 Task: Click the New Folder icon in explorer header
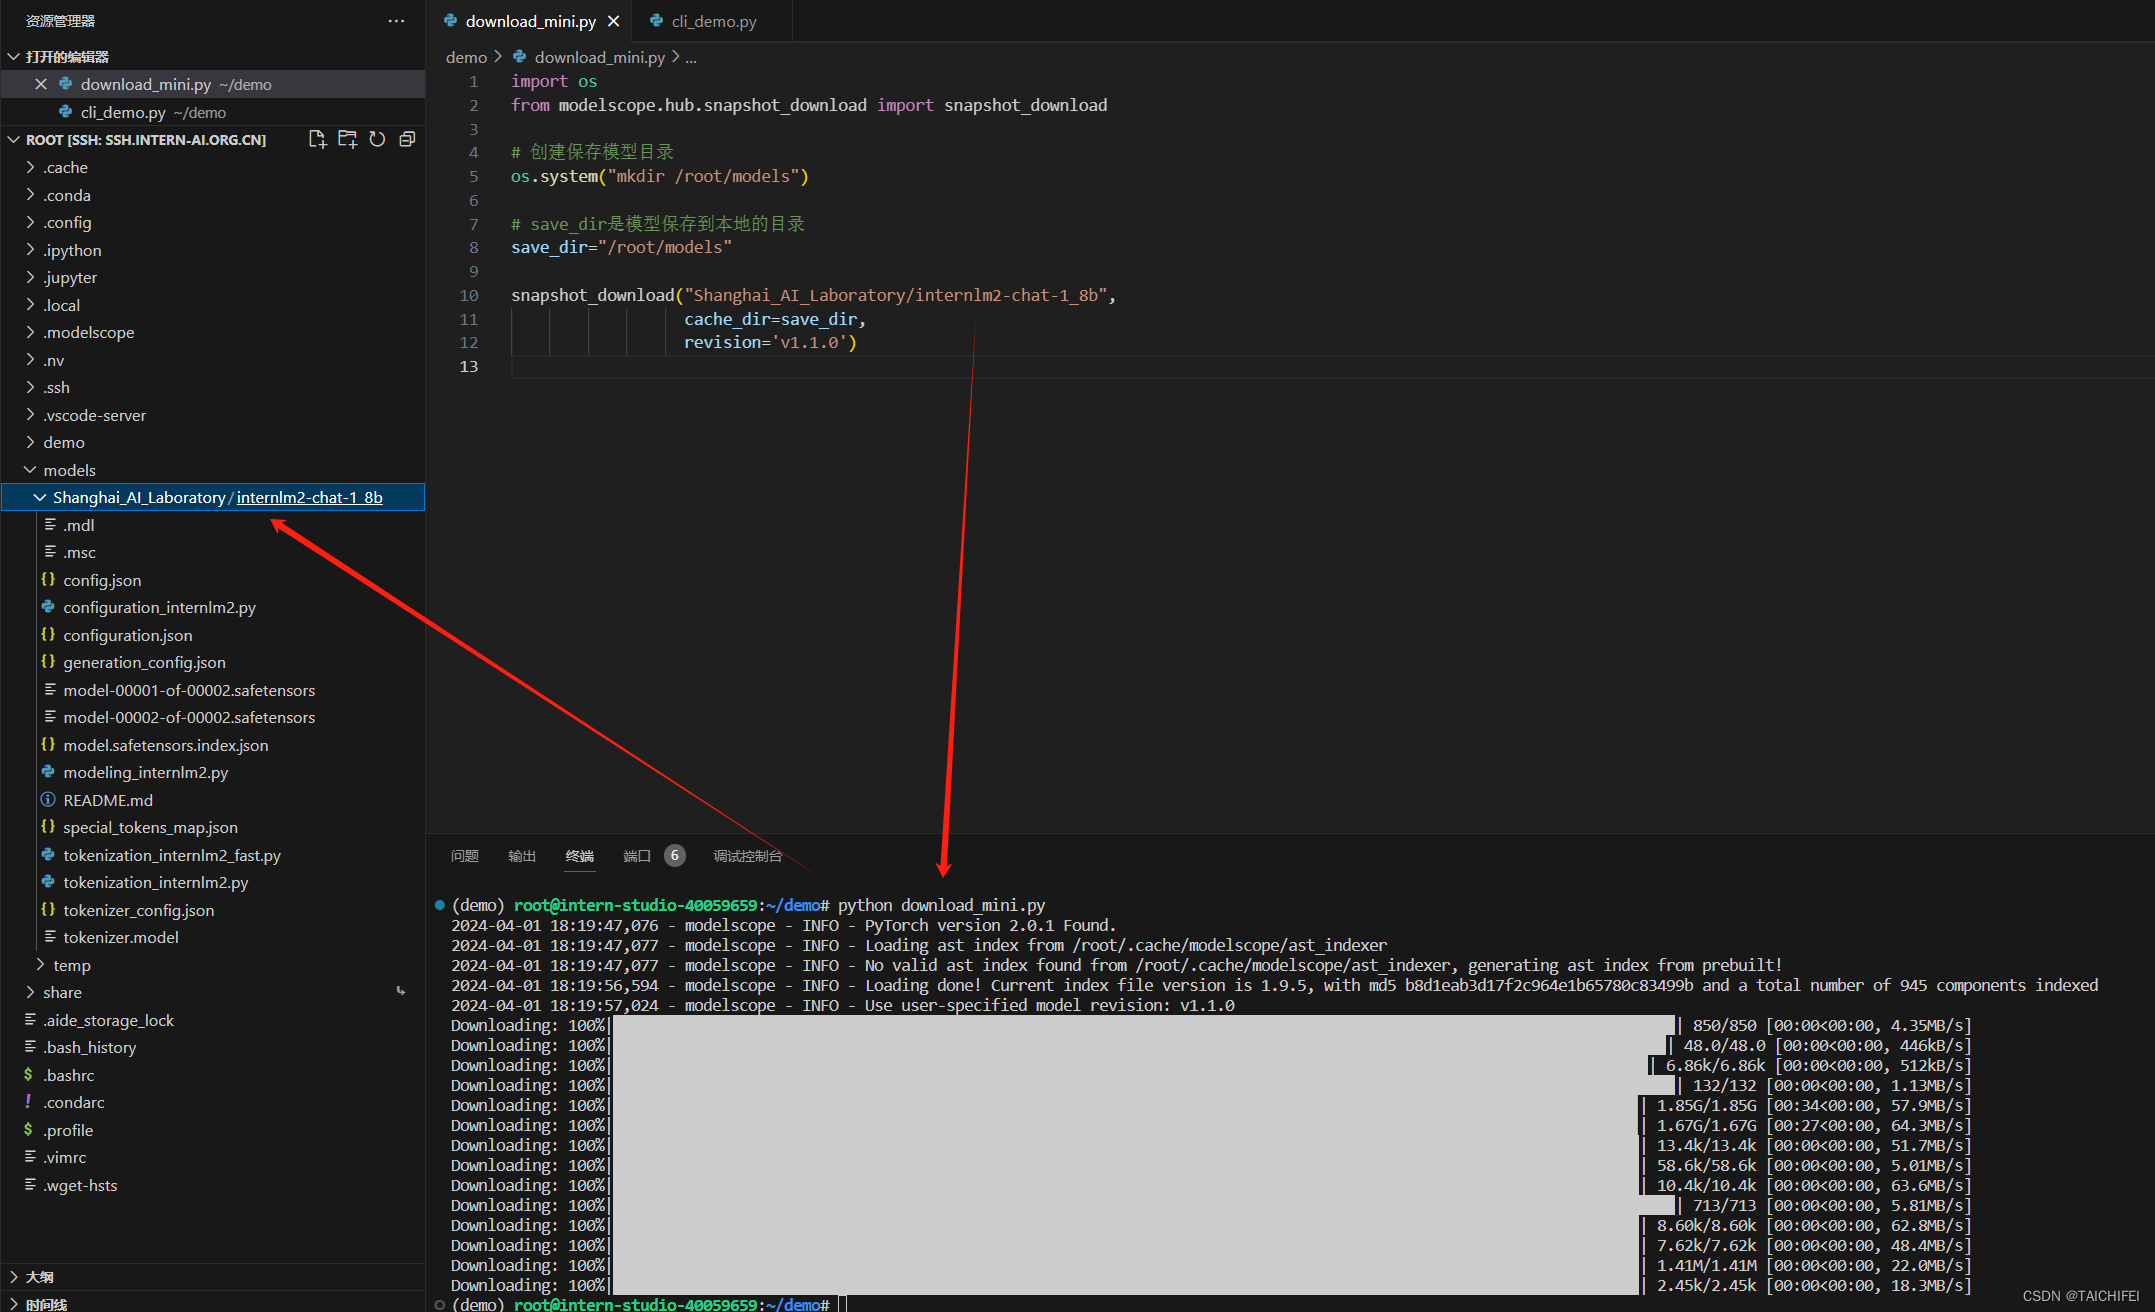click(x=347, y=139)
